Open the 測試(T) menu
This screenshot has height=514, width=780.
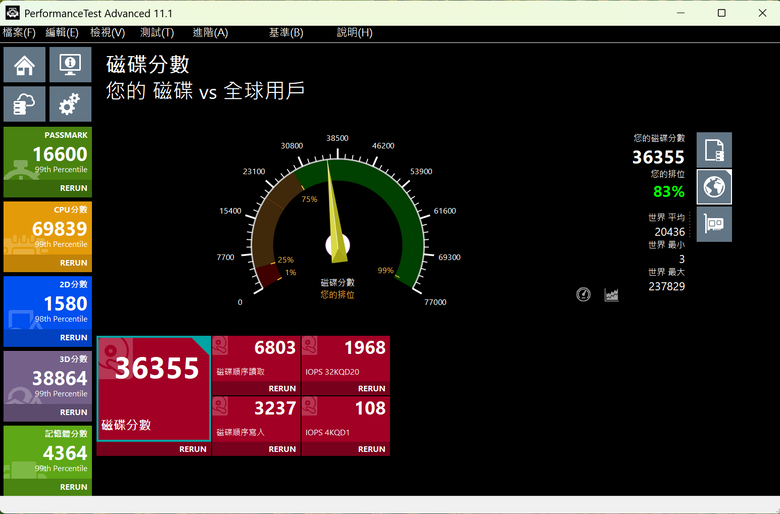pos(157,33)
